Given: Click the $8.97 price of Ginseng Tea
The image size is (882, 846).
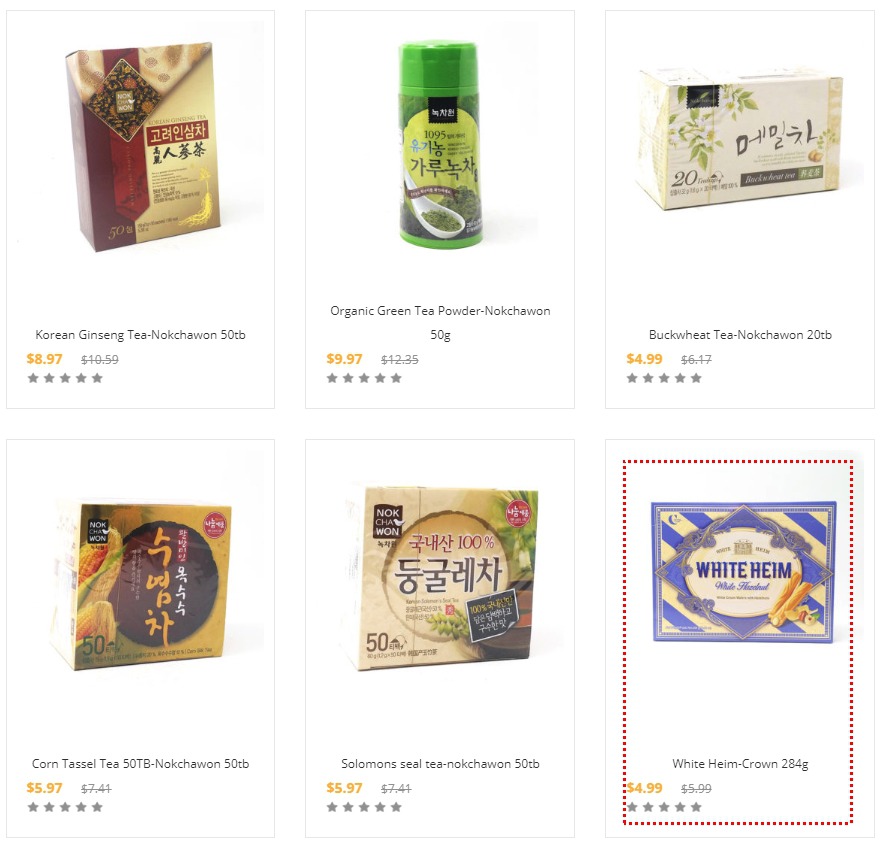Looking at the screenshot, I should coord(44,359).
